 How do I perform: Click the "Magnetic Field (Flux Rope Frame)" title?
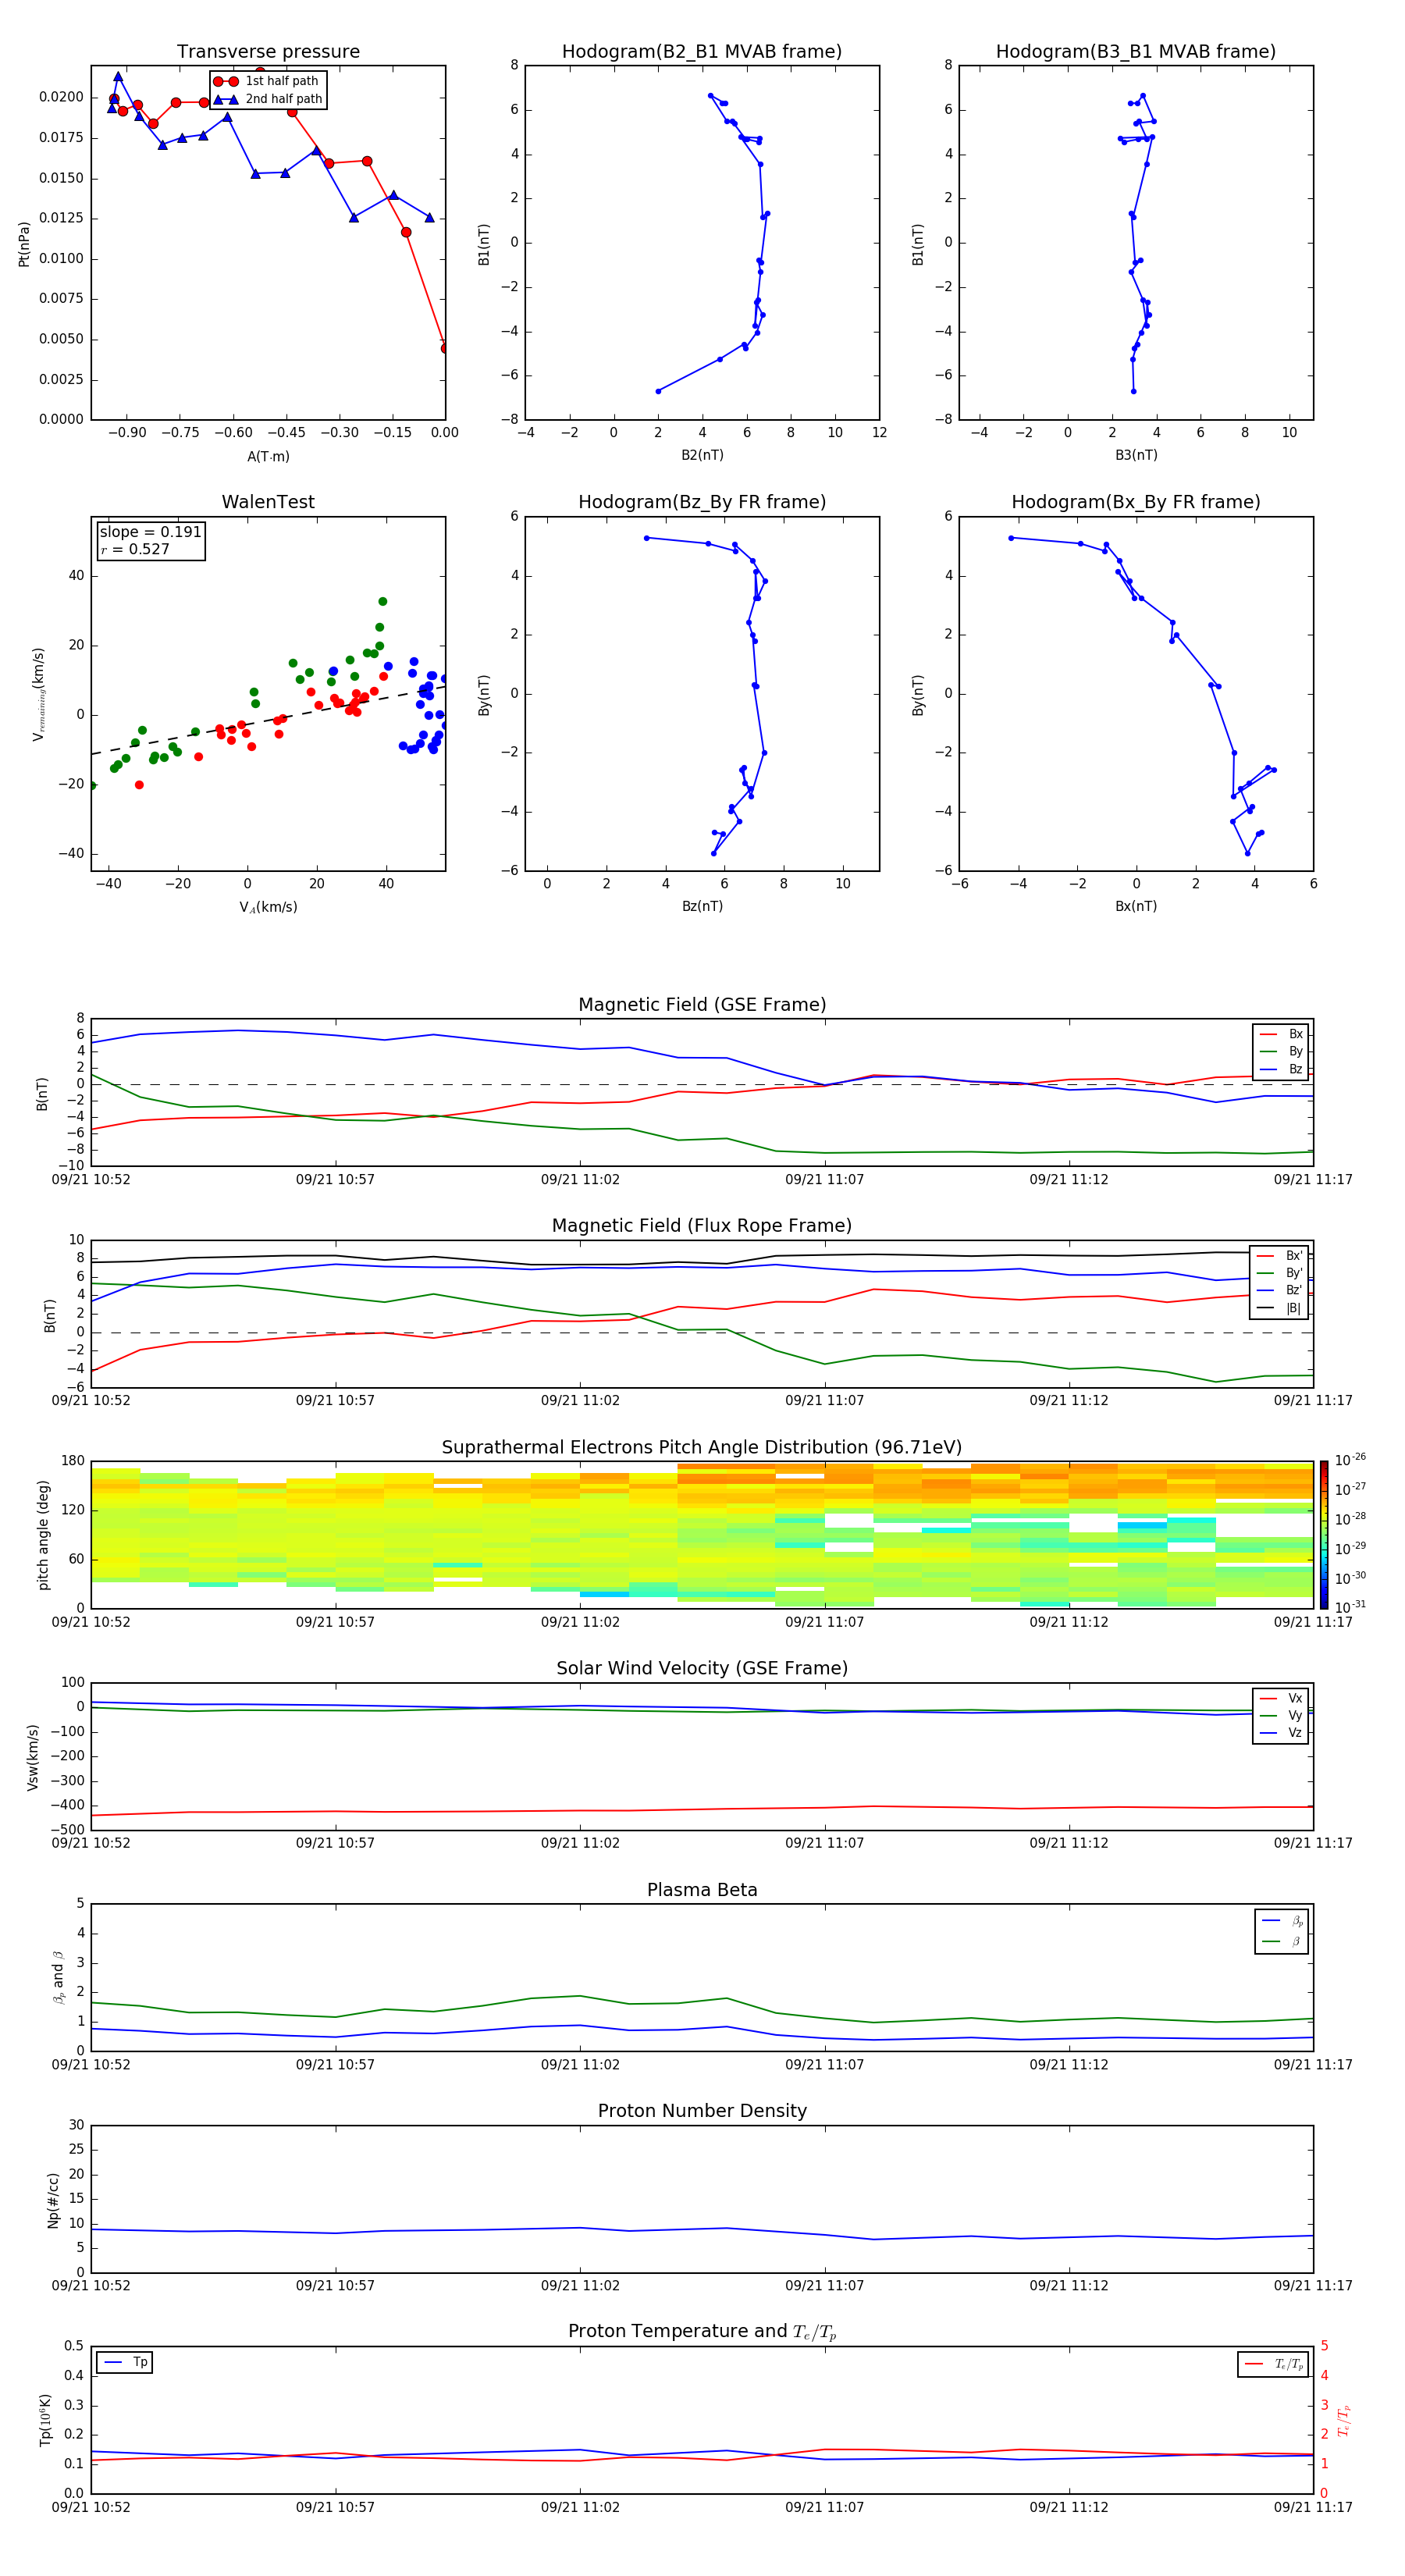click(702, 1226)
